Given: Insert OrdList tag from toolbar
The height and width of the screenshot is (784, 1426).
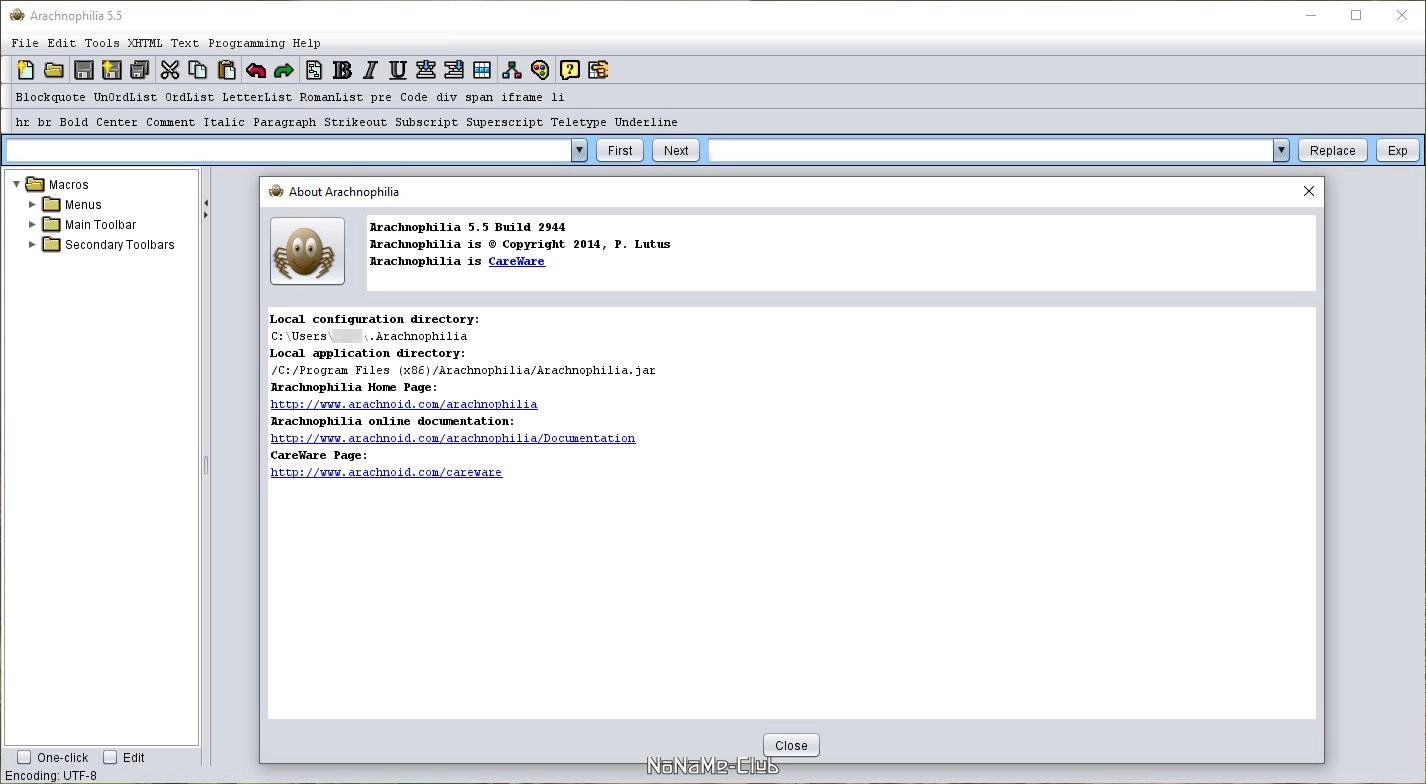Looking at the screenshot, I should [190, 97].
